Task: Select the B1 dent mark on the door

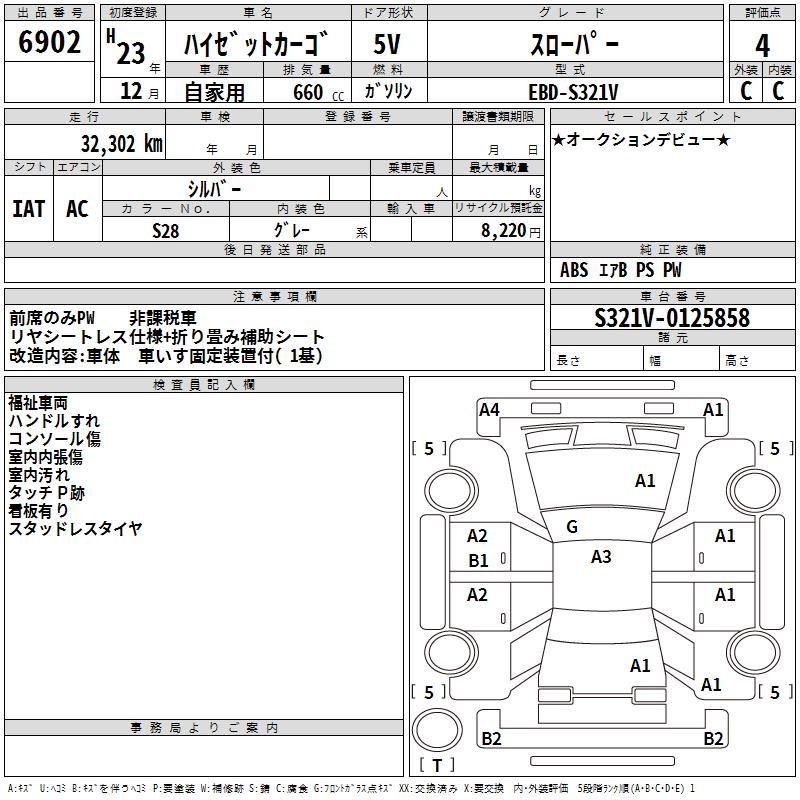Action: coord(479,561)
